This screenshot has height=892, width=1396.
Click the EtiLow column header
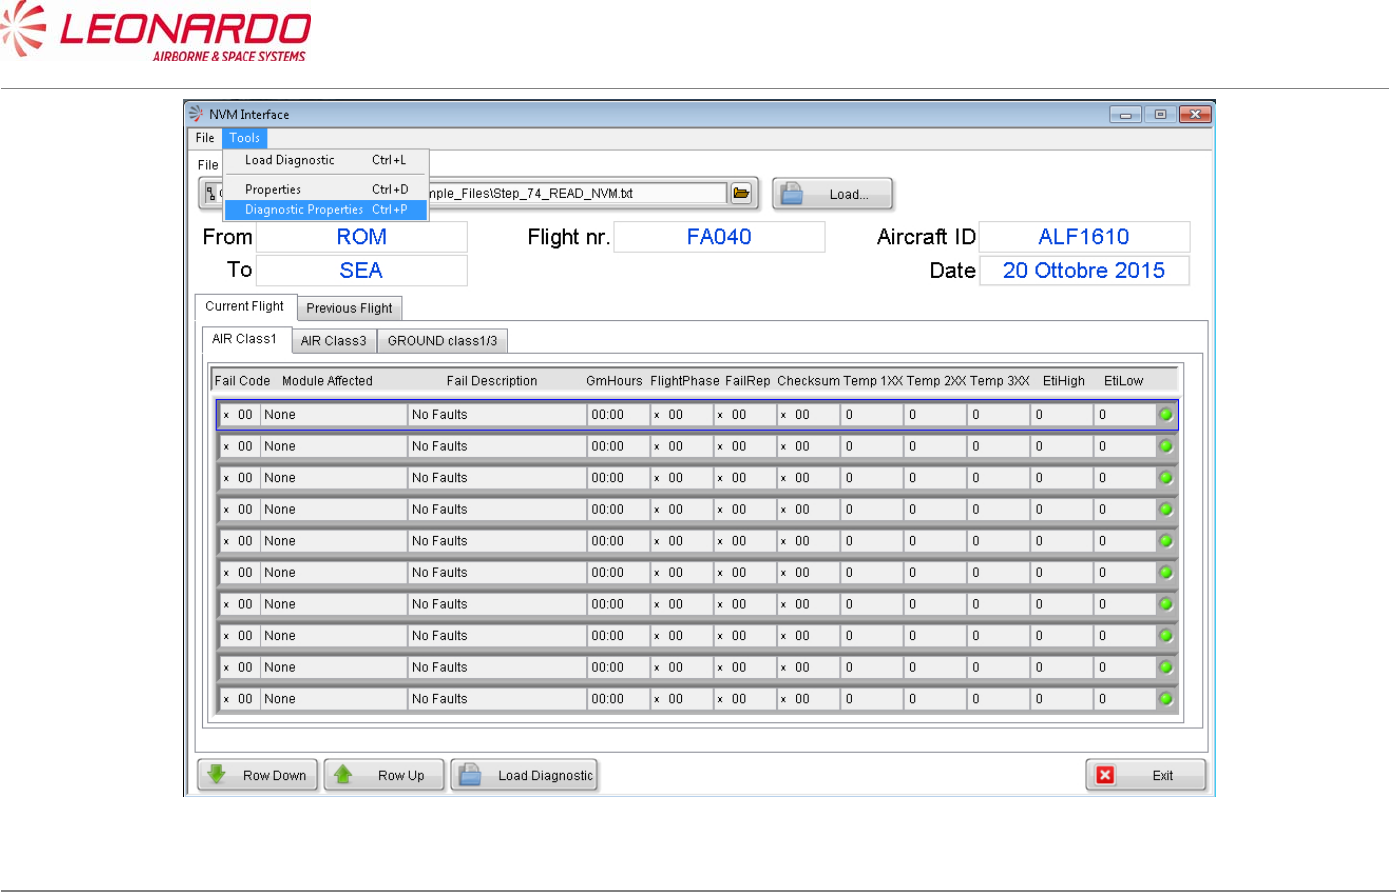[x=1123, y=381]
